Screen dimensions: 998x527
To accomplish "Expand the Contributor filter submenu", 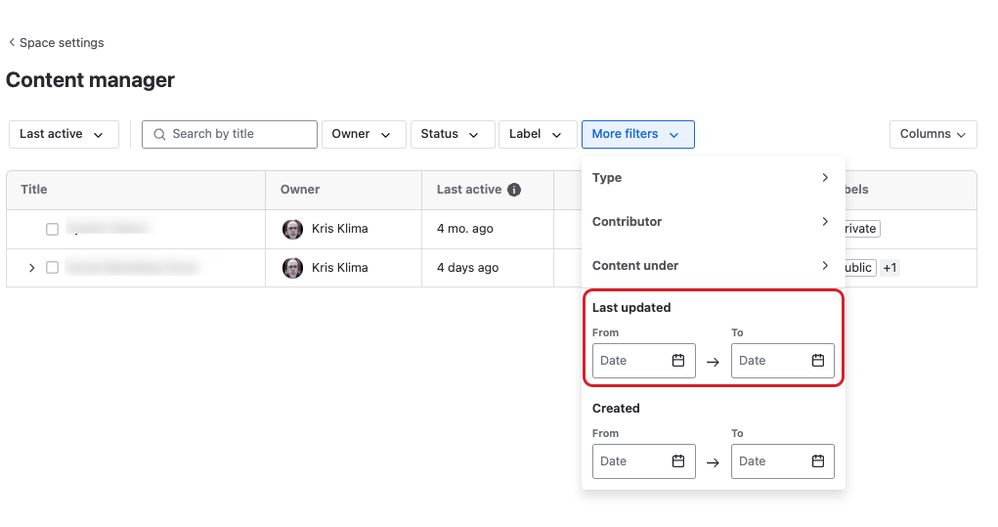I will coord(713,221).
